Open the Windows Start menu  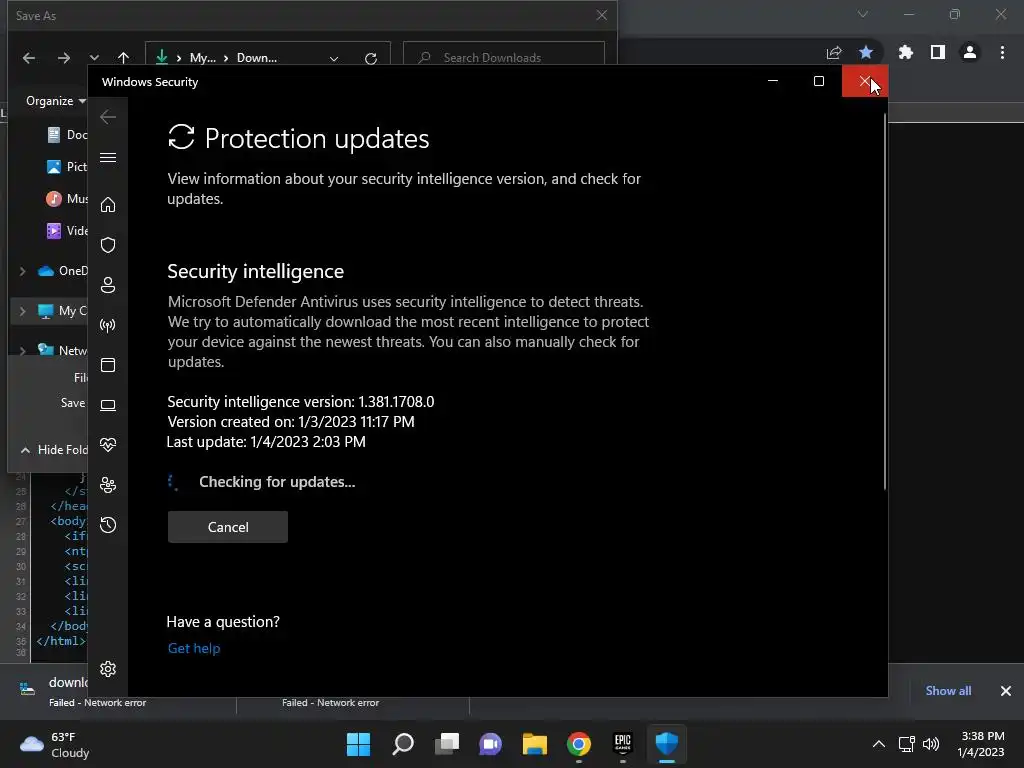[x=358, y=744]
